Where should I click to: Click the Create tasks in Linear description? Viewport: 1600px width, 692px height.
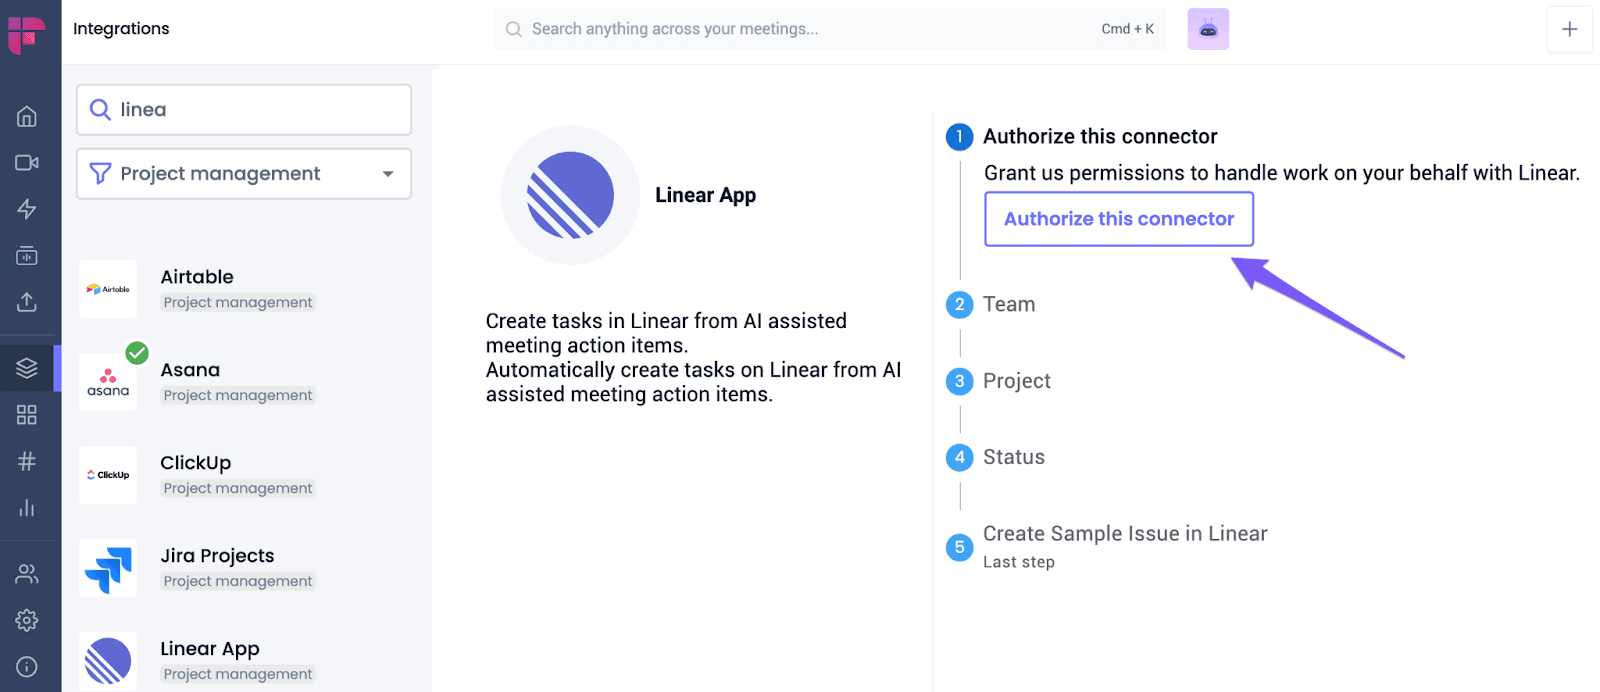693,358
